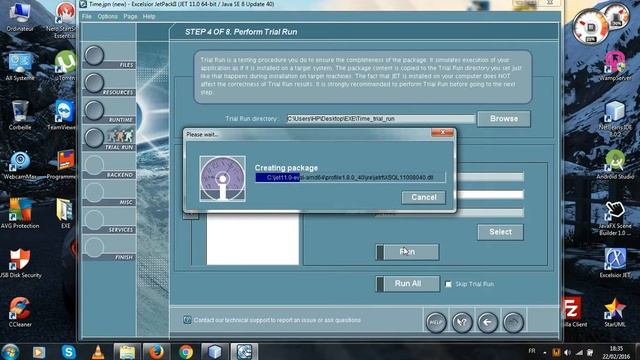The height and width of the screenshot is (360, 640).
Task: Launch Excelsior JET desktop shortcut
Action: tap(615, 262)
